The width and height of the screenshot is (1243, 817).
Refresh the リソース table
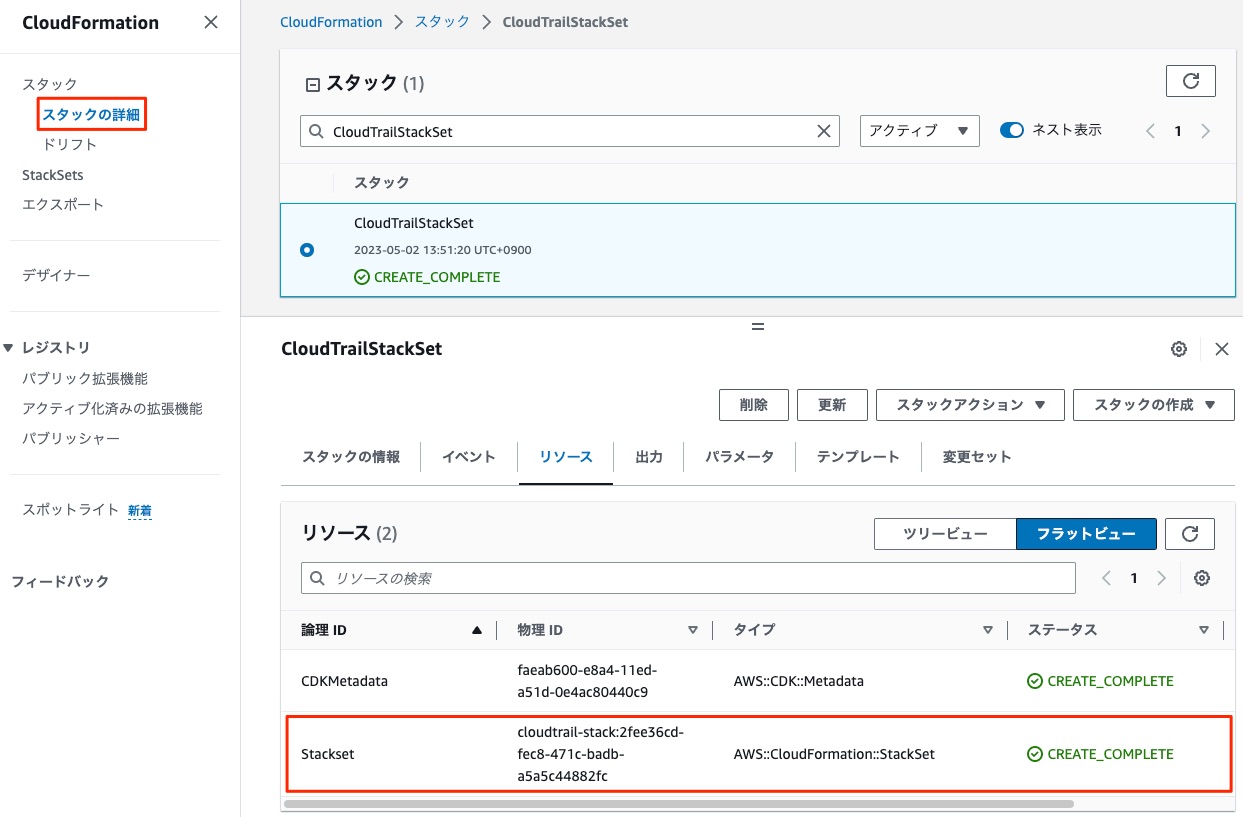click(x=1189, y=533)
